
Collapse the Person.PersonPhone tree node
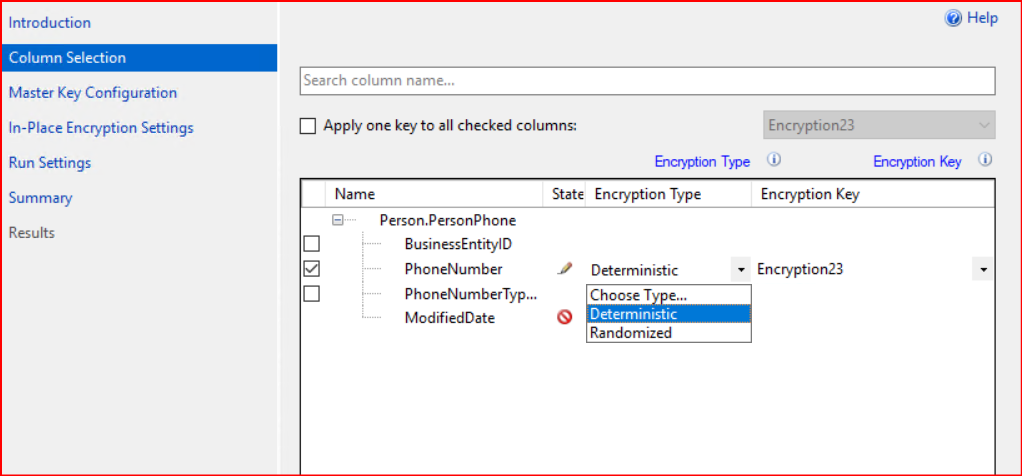pyautogui.click(x=338, y=220)
